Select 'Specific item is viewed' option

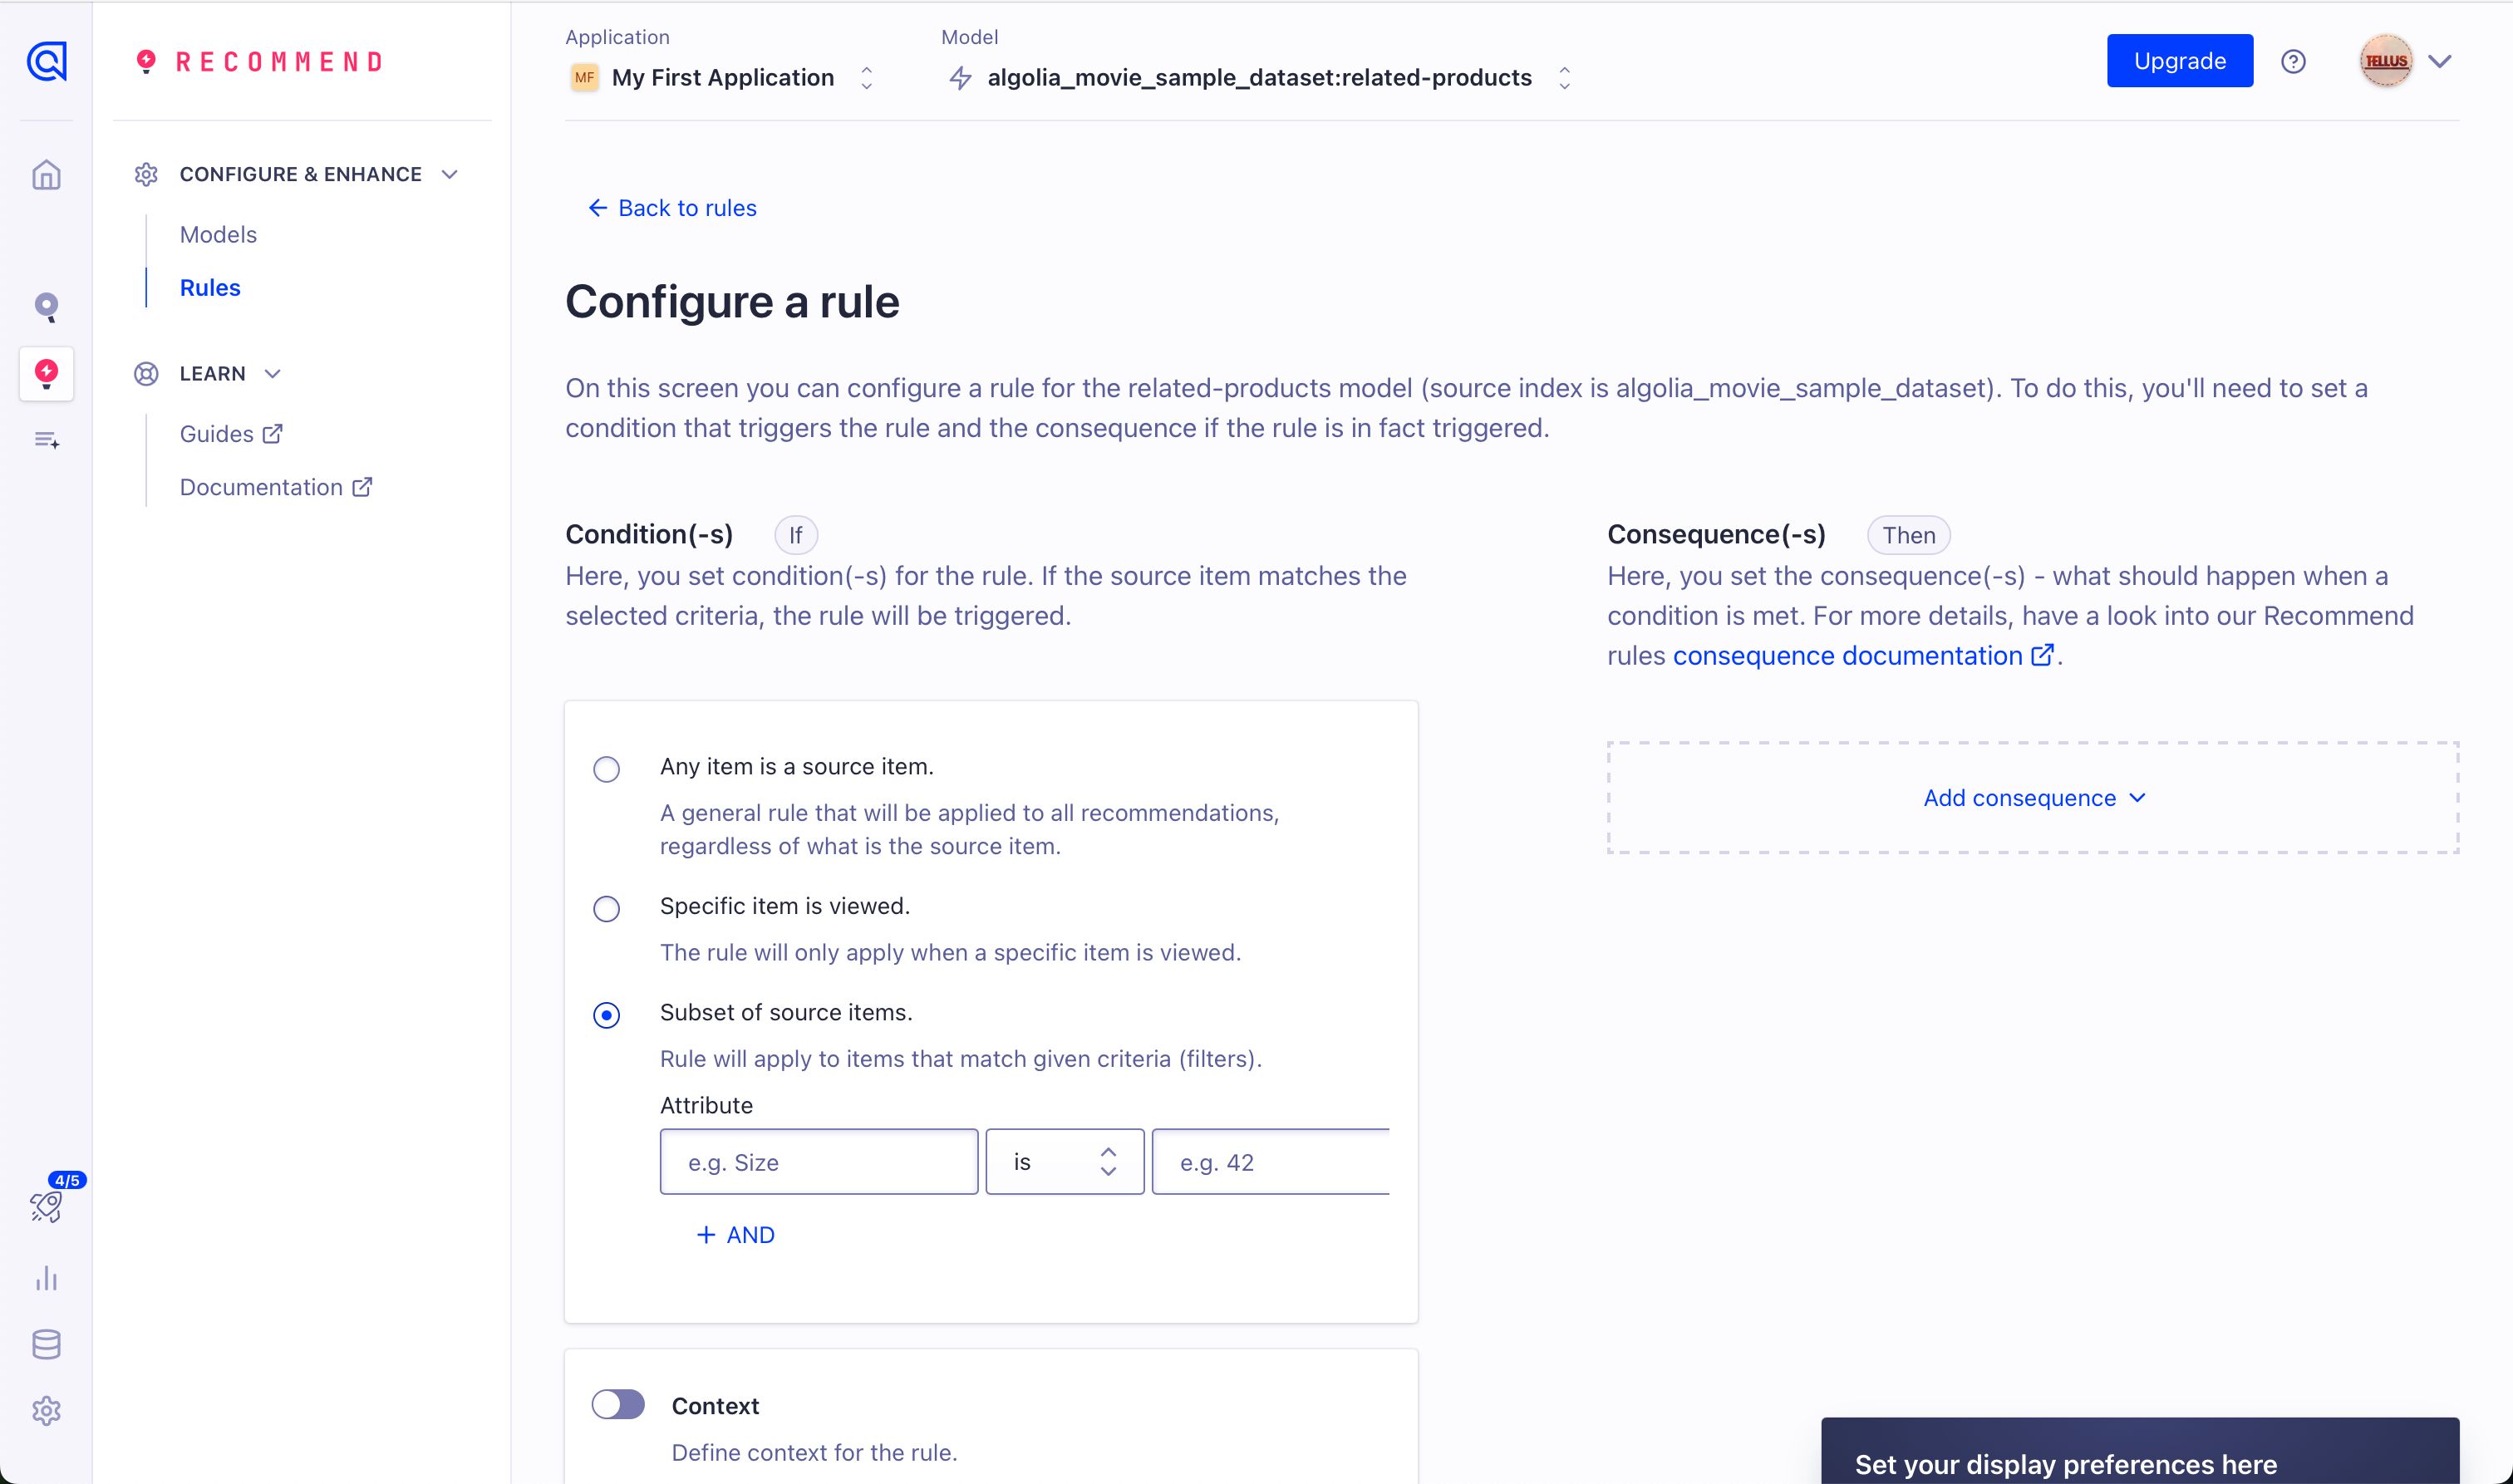pyautogui.click(x=606, y=909)
